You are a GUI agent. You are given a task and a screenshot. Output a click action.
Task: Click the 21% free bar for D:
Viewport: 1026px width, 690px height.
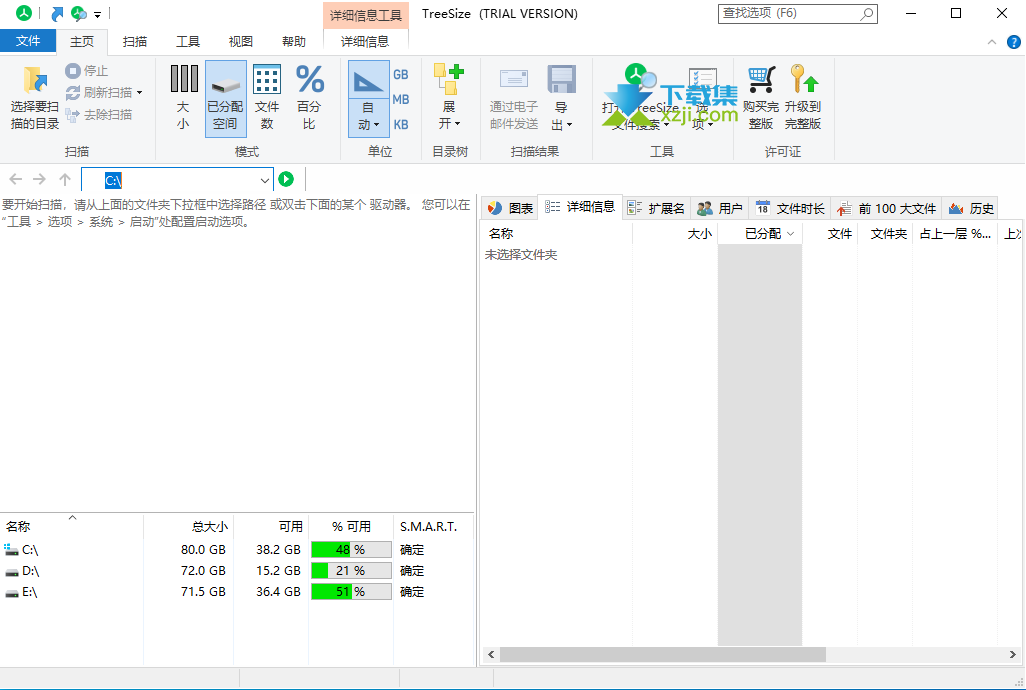(x=351, y=571)
